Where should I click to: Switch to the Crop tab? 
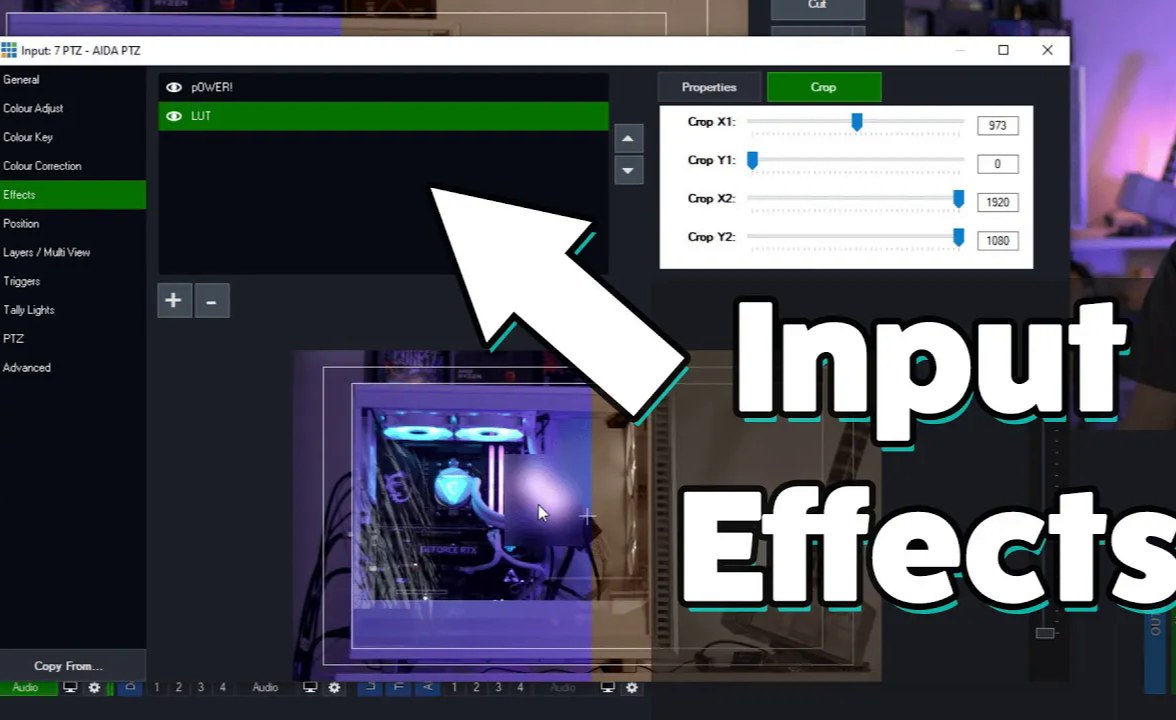click(824, 88)
